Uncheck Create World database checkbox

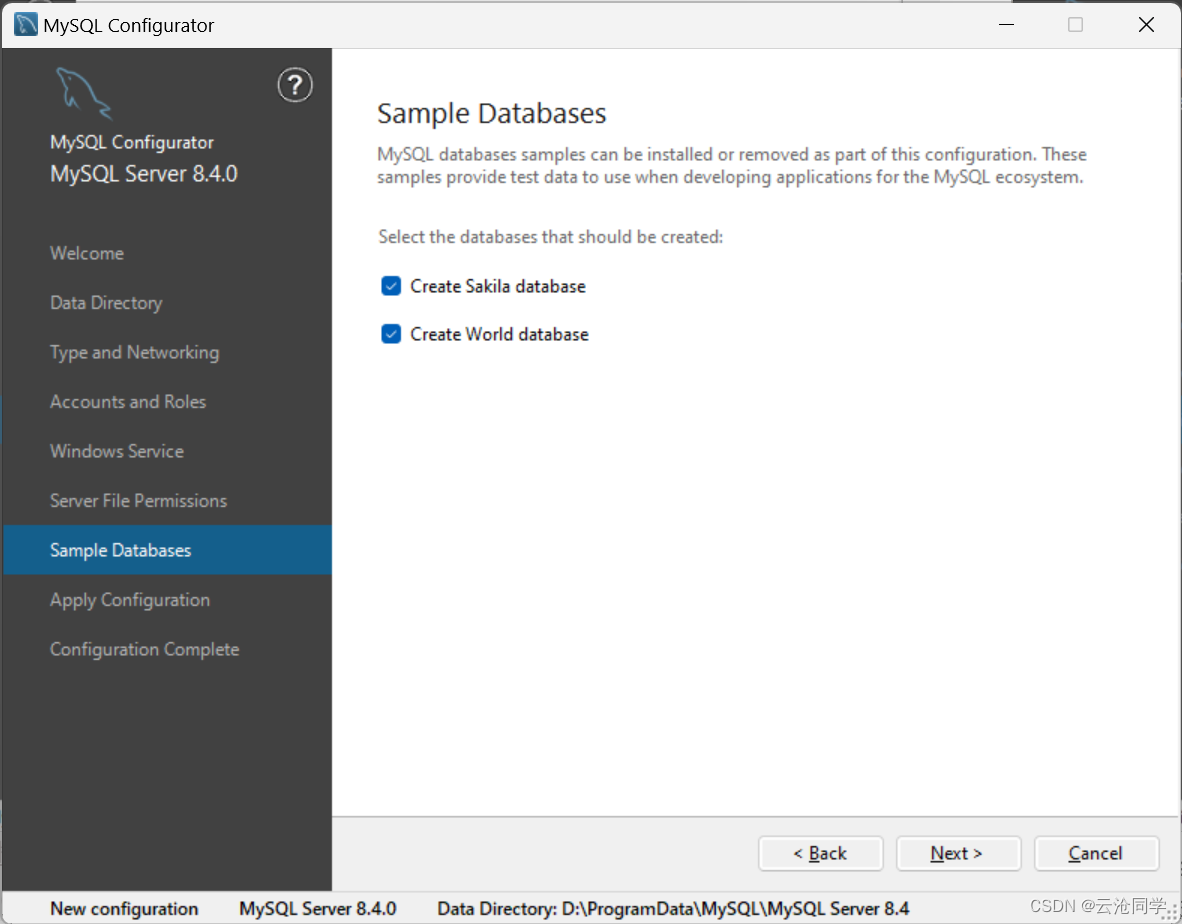coord(391,334)
